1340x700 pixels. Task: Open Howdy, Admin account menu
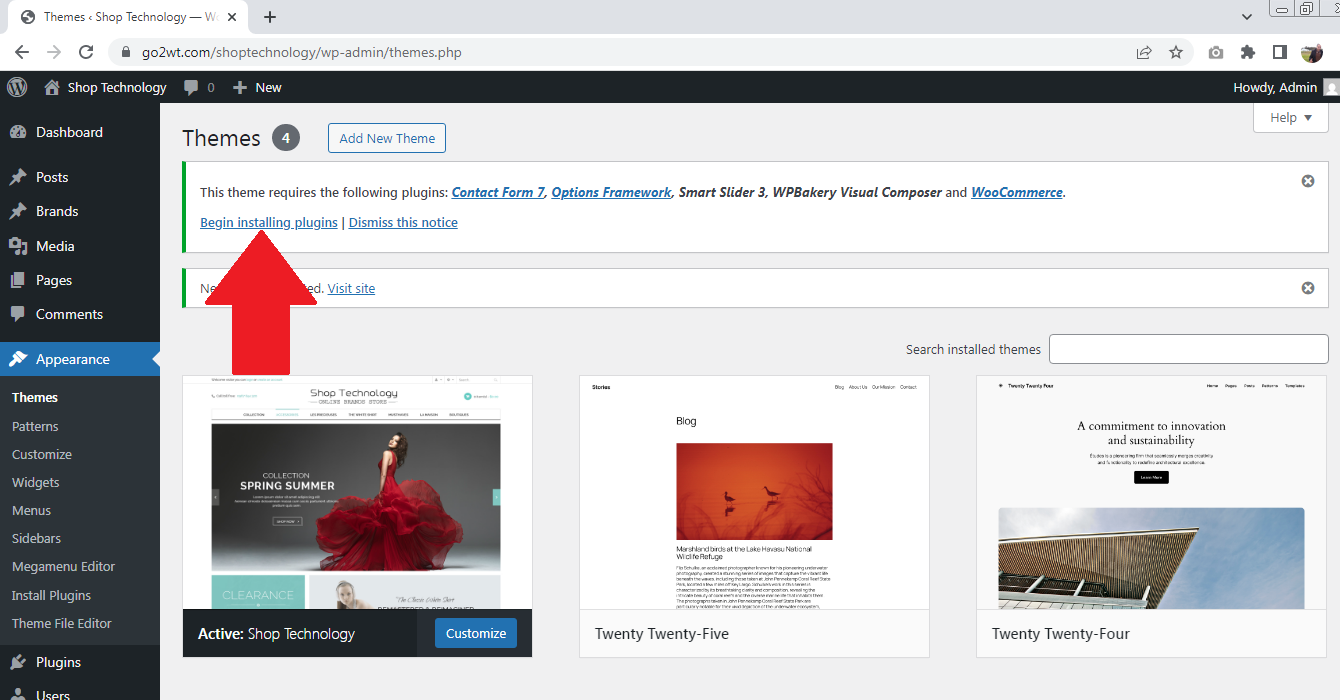[x=1286, y=87]
